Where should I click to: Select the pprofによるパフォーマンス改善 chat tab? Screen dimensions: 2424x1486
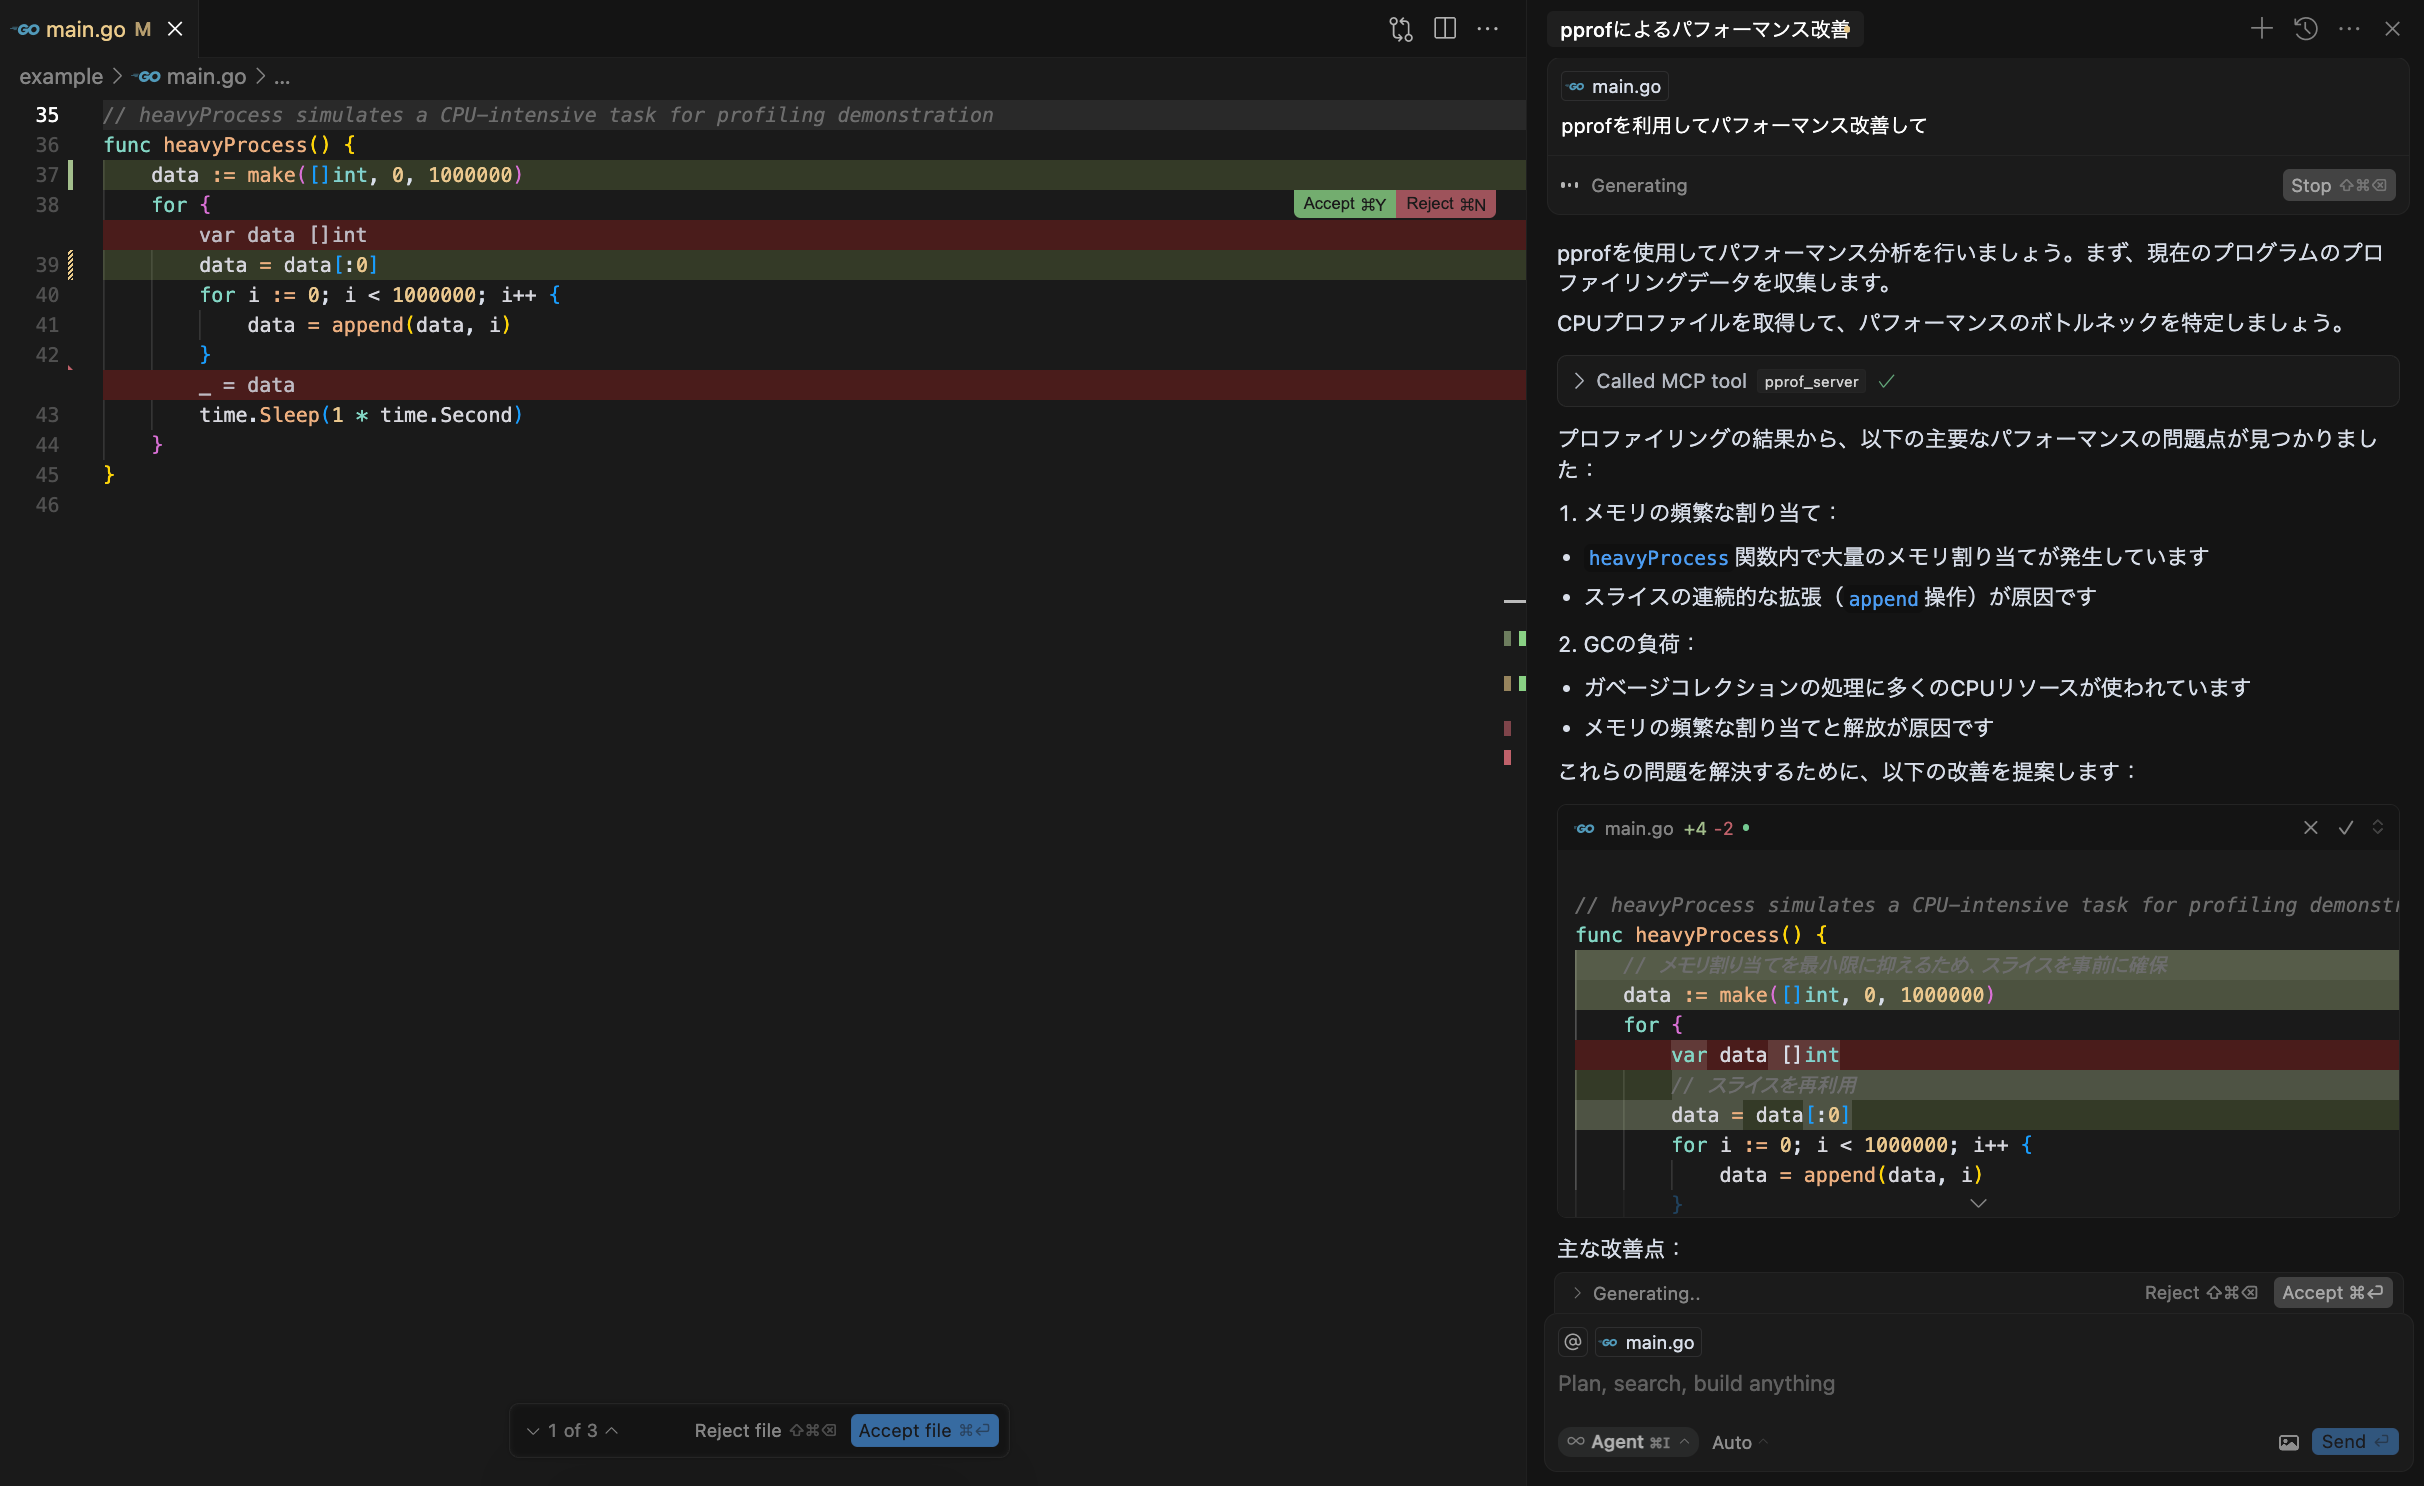pyautogui.click(x=1704, y=29)
